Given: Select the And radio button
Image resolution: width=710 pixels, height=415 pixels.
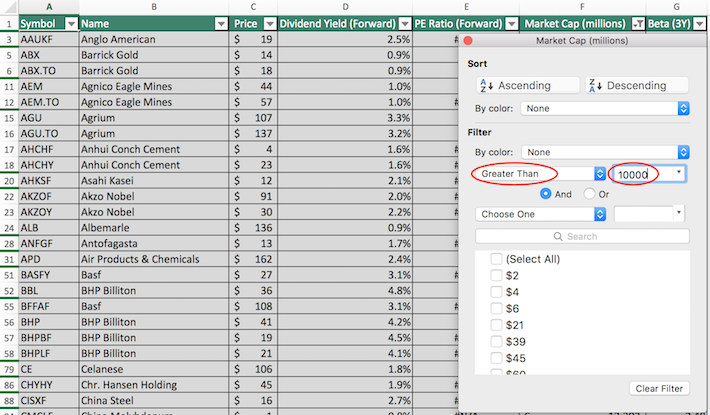Looking at the screenshot, I should 546,193.
